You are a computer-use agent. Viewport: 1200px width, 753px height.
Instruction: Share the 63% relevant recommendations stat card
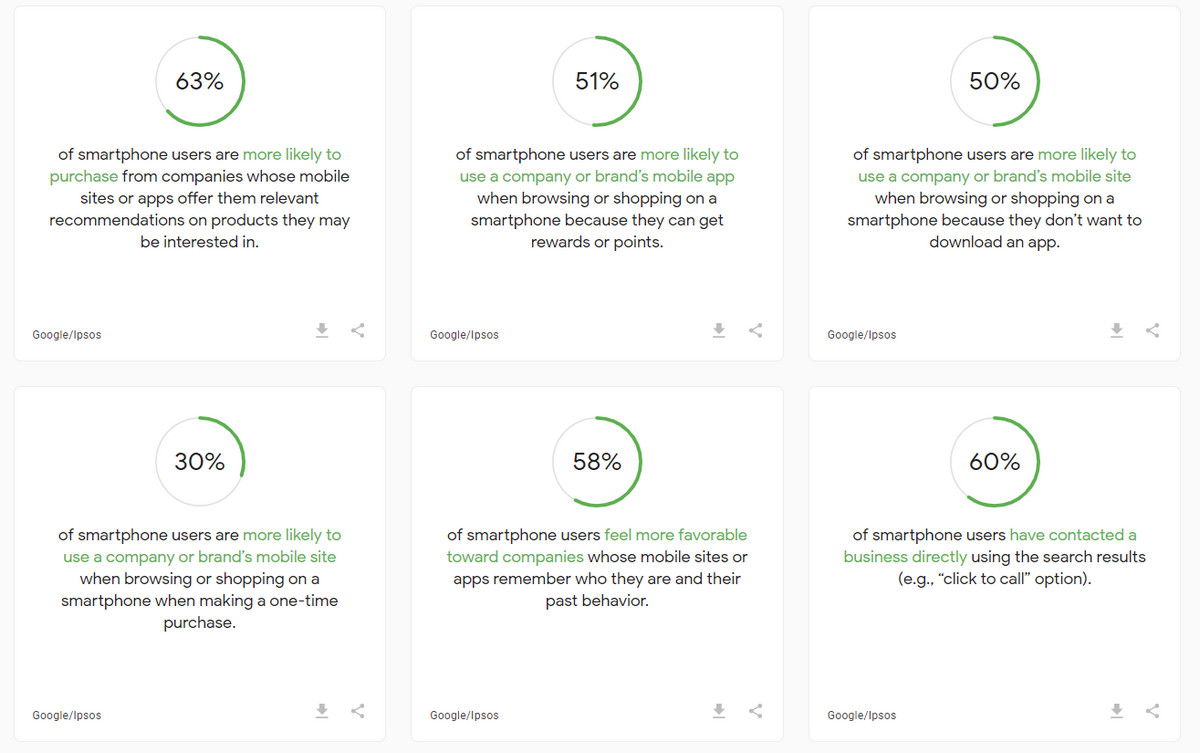[358, 330]
